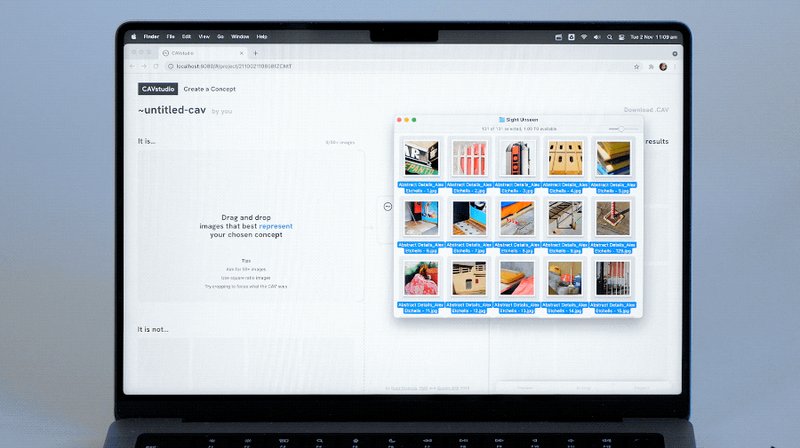Select thumbnail of dark gate with bars
The width and height of the screenshot is (800, 448).
click(613, 279)
